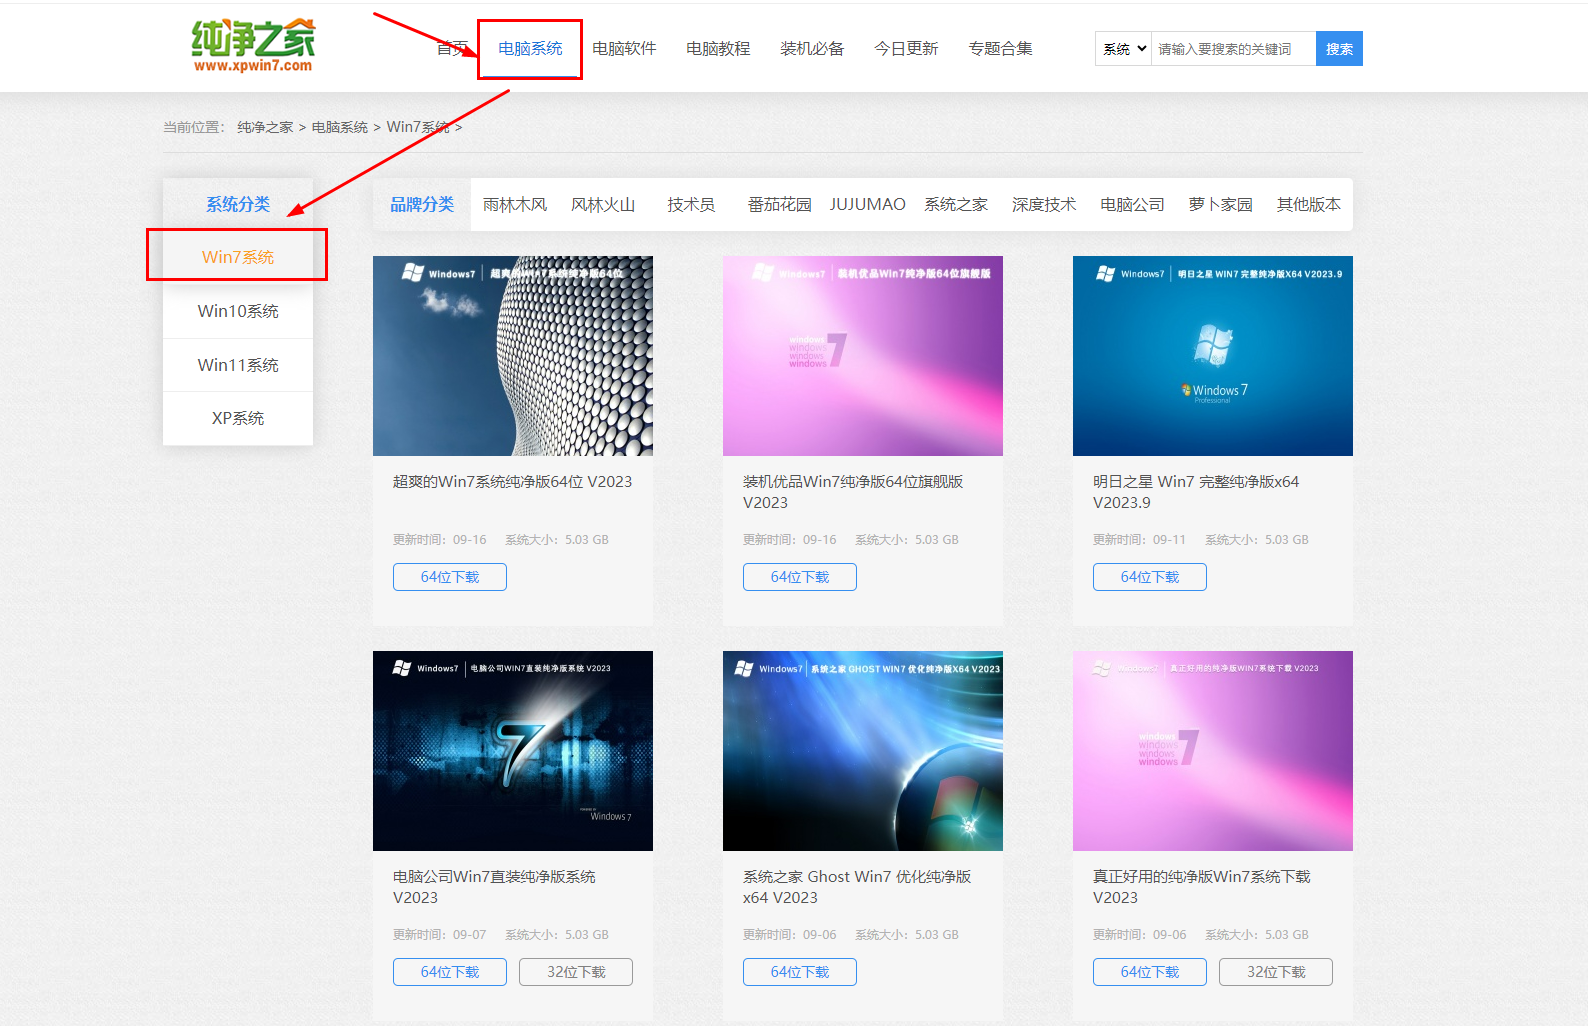Open the 电脑软件 navigation tab
The height and width of the screenshot is (1026, 1588).
[x=624, y=48]
